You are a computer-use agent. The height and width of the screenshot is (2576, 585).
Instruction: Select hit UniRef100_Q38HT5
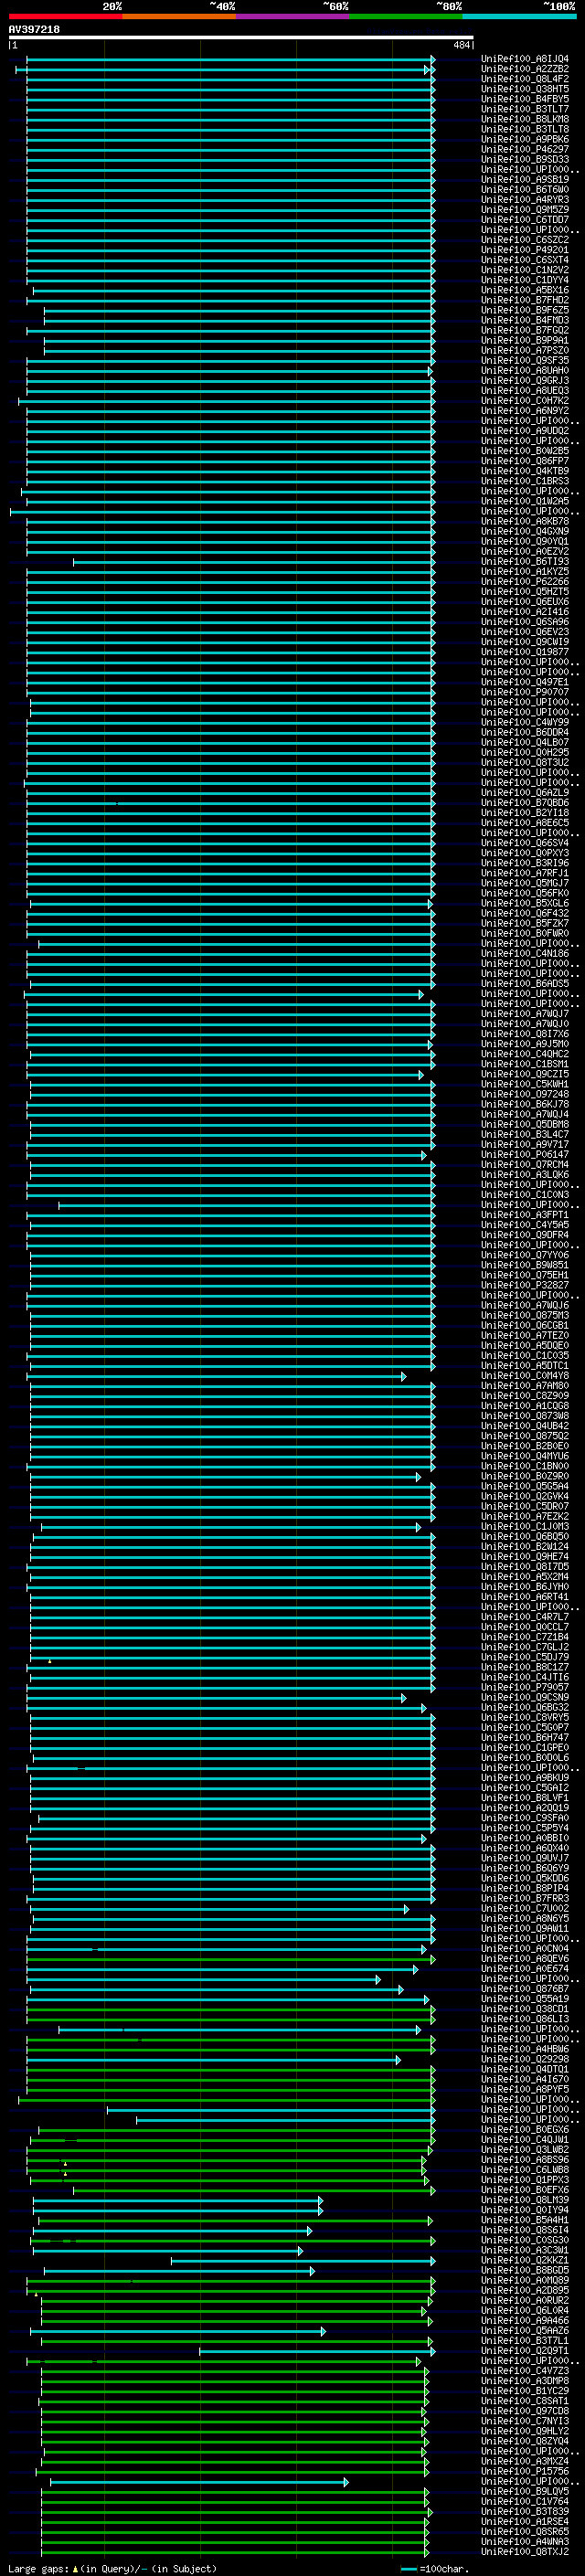coord(524,89)
